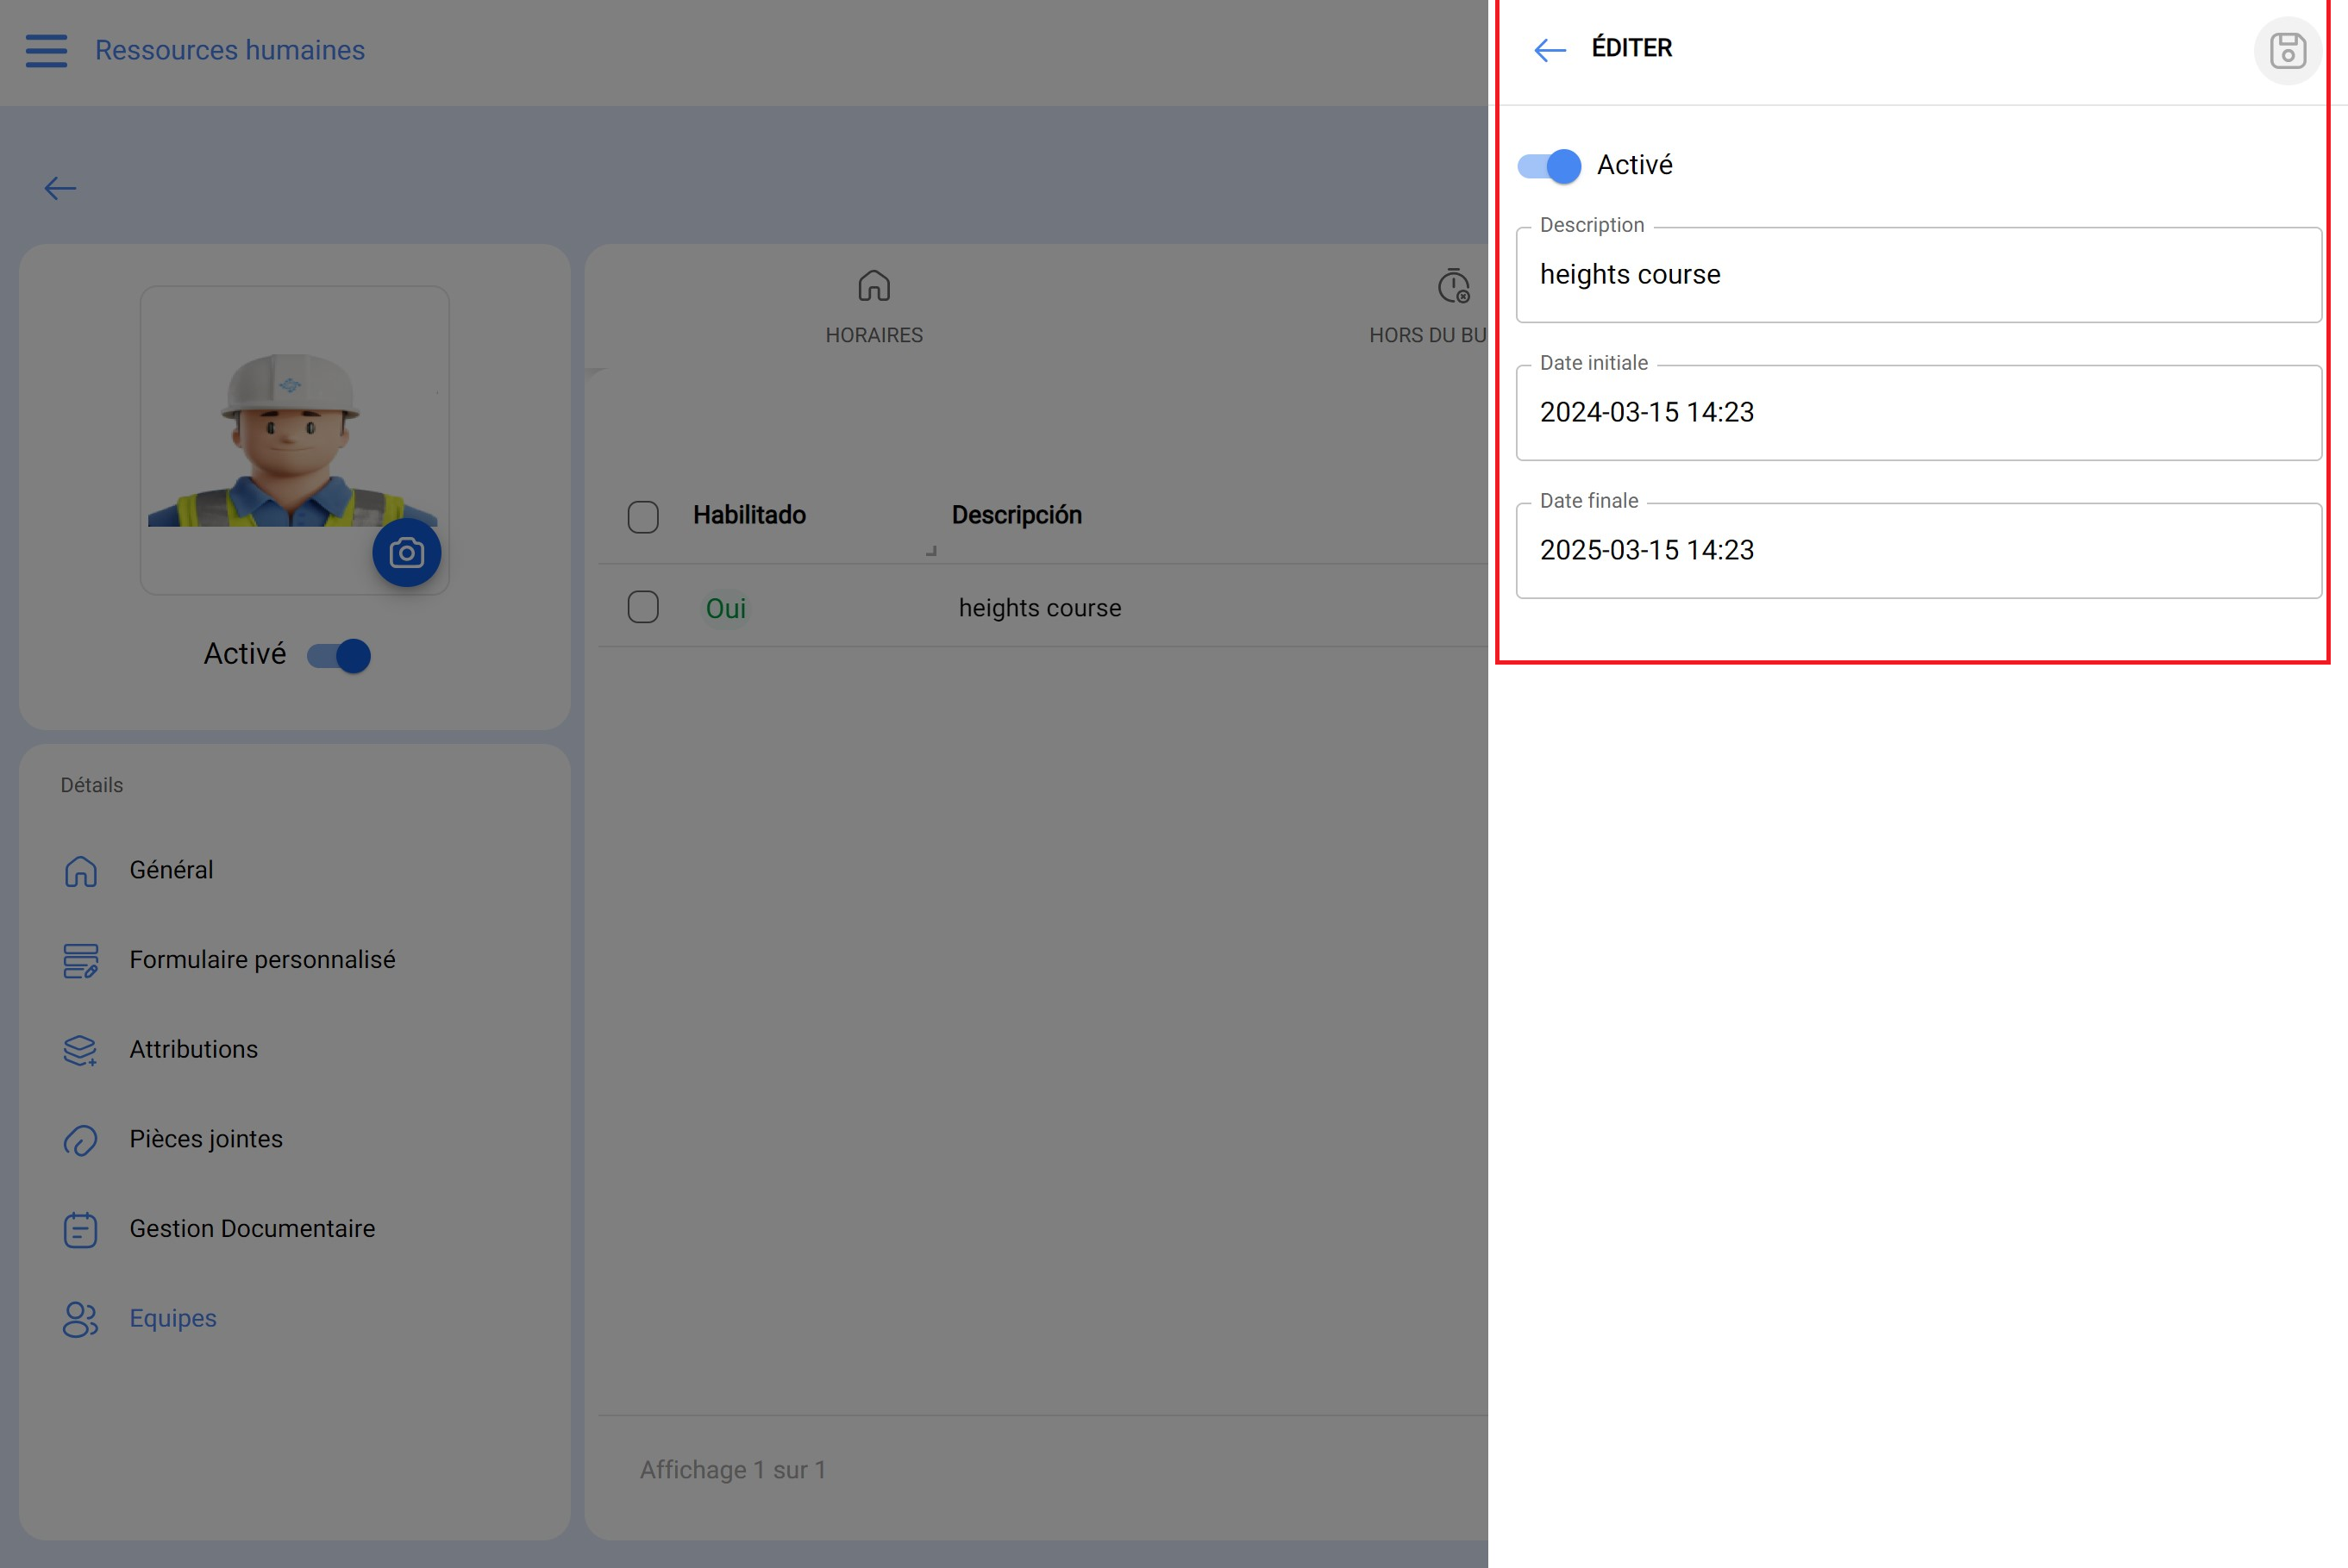Toggle Activé switch under employee photo
The width and height of the screenshot is (2348, 1568).
coord(339,656)
